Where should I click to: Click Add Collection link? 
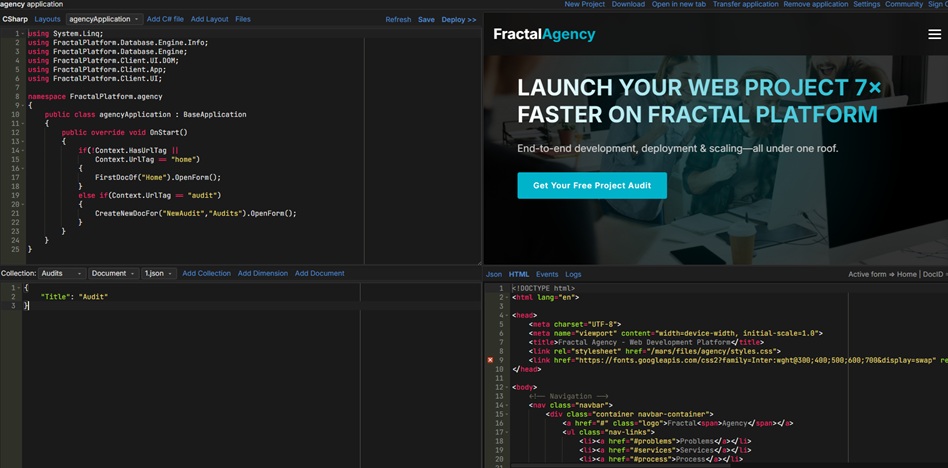(x=206, y=273)
